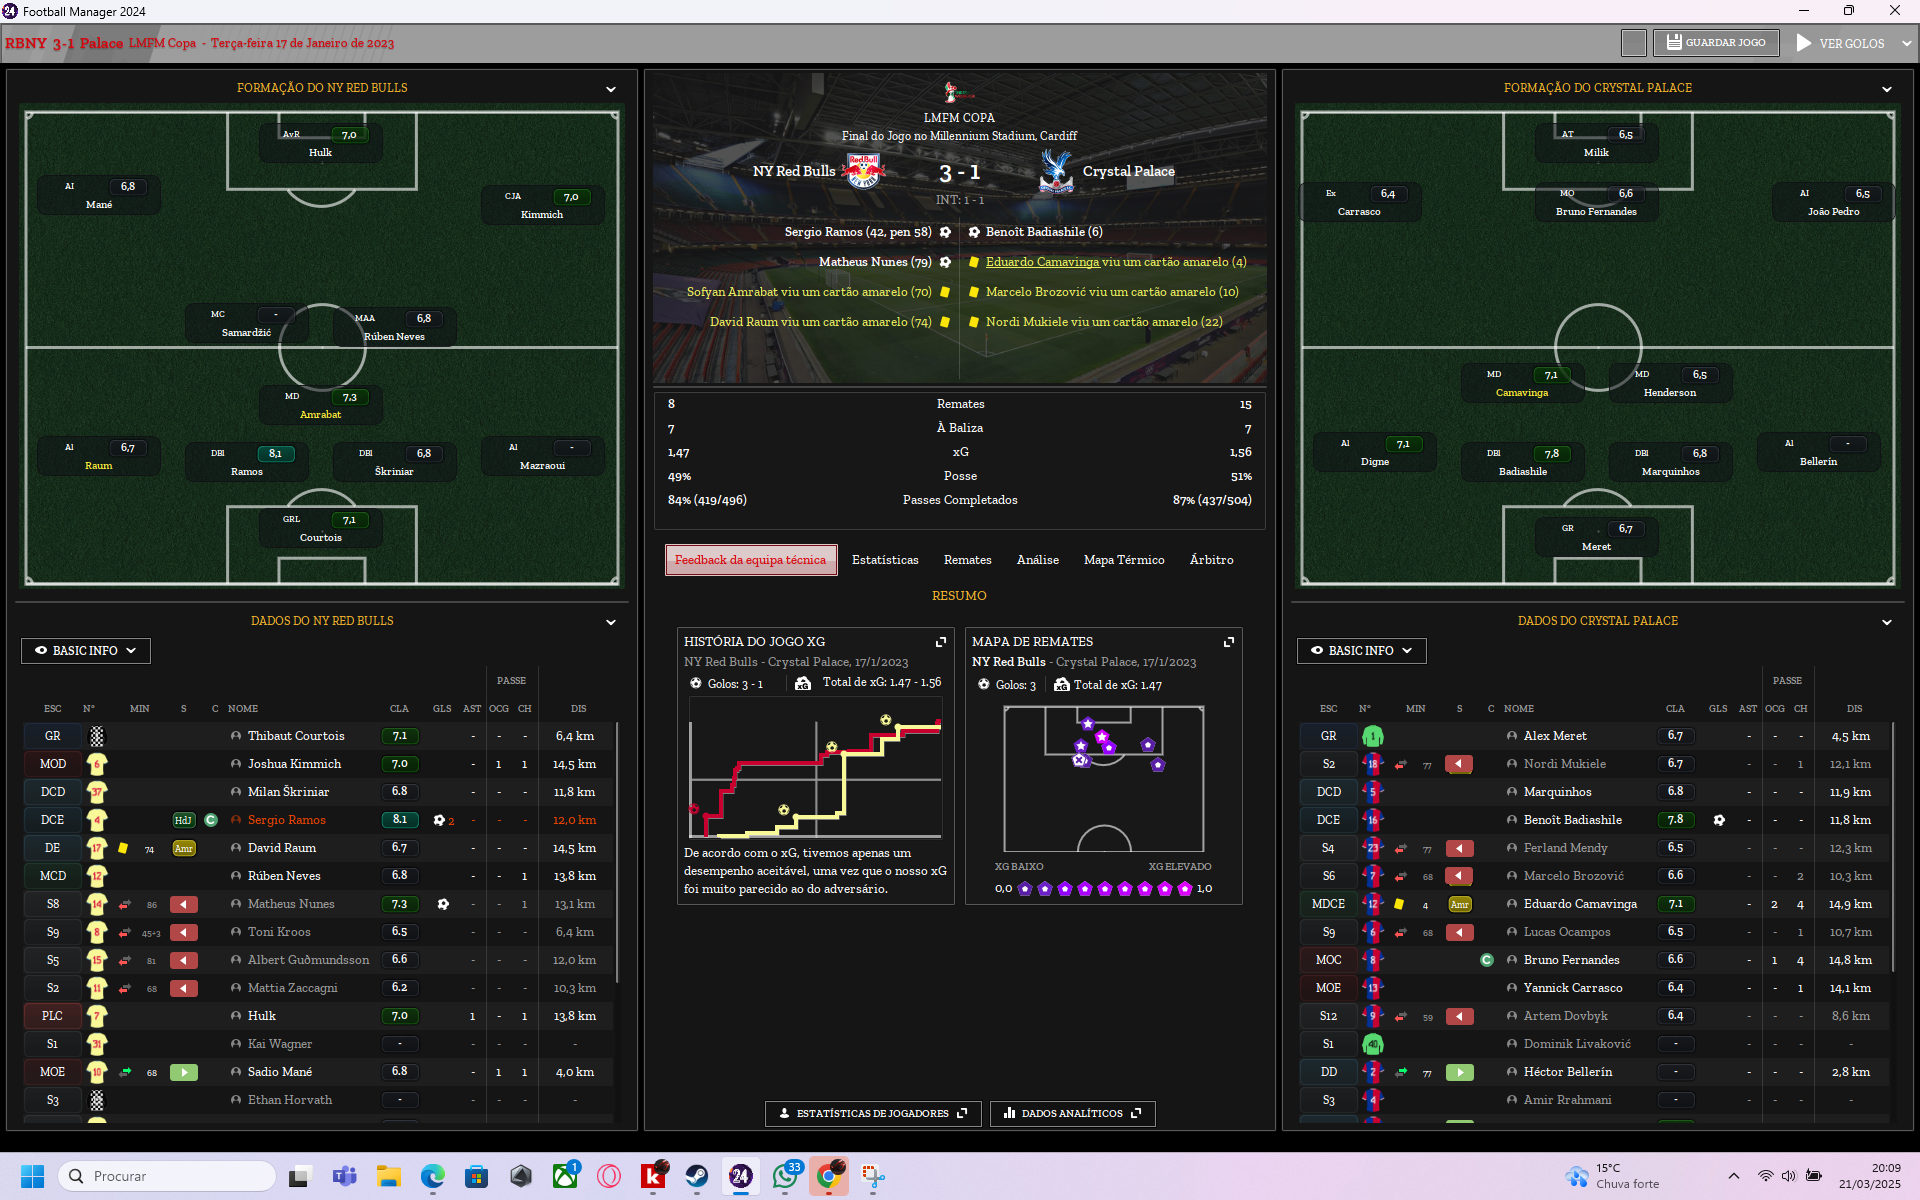Click Guardar Jogo button

tap(1717, 43)
